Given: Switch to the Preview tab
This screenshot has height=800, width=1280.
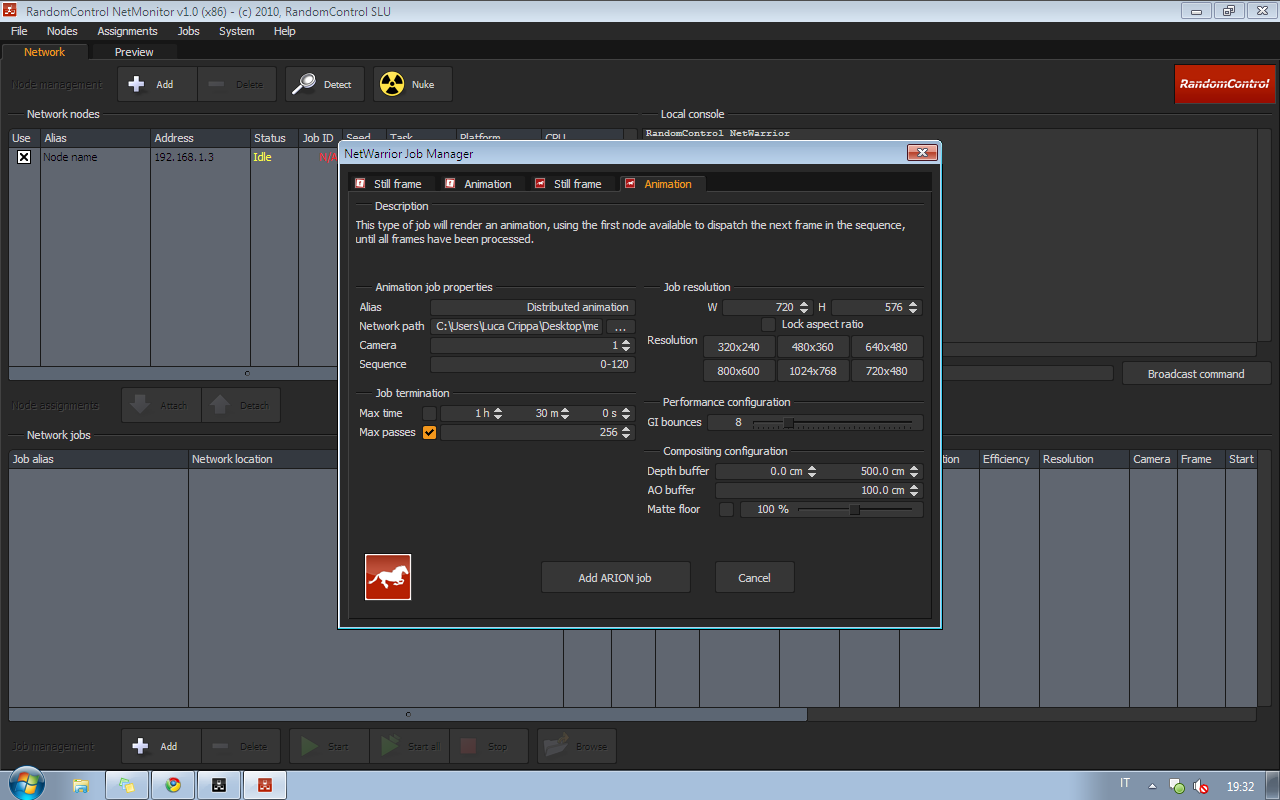Looking at the screenshot, I should pyautogui.click(x=134, y=52).
